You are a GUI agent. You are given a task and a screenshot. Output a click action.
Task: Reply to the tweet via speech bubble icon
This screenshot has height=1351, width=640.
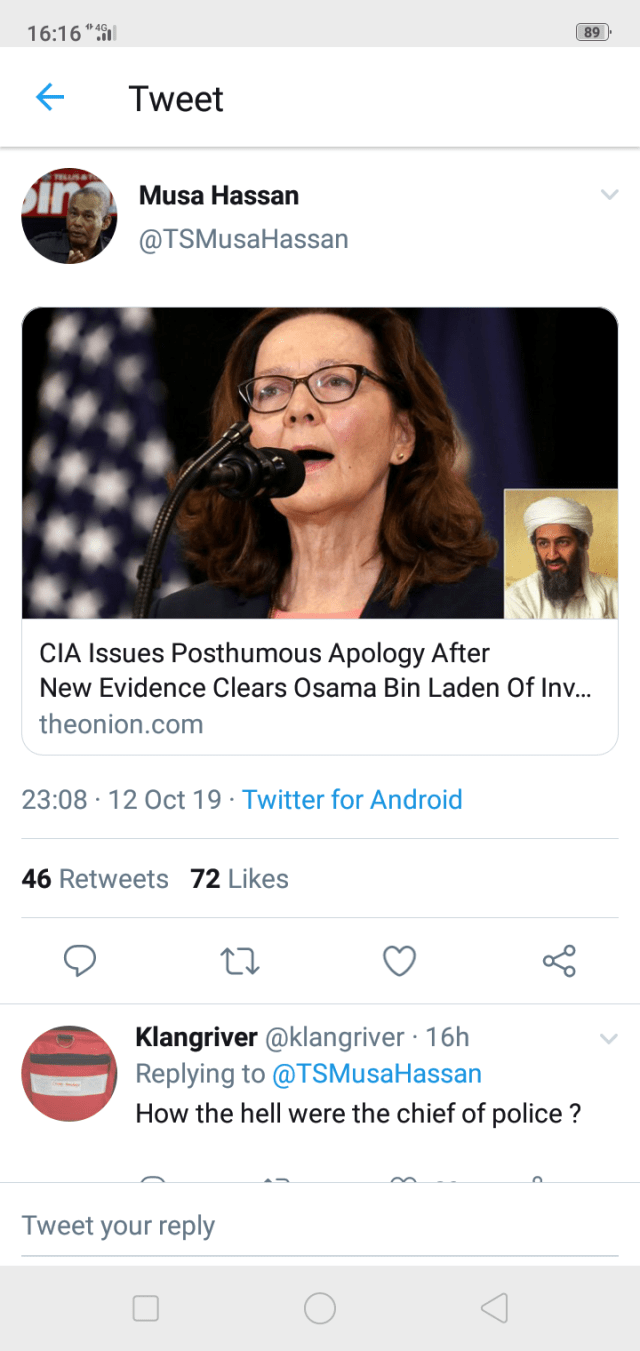click(80, 961)
